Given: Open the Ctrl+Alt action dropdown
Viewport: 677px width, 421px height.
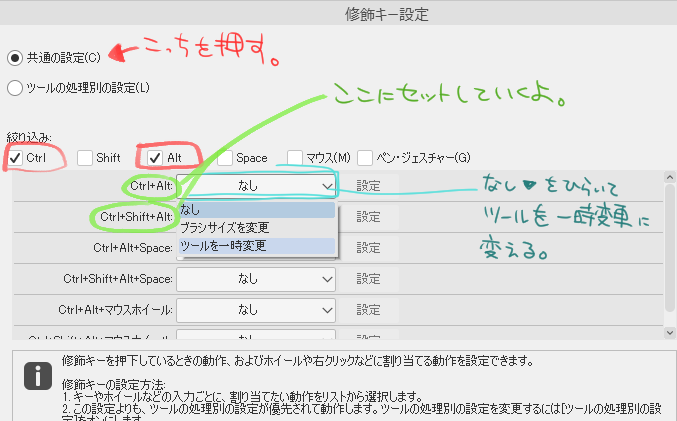Looking at the screenshot, I should pos(256,186).
